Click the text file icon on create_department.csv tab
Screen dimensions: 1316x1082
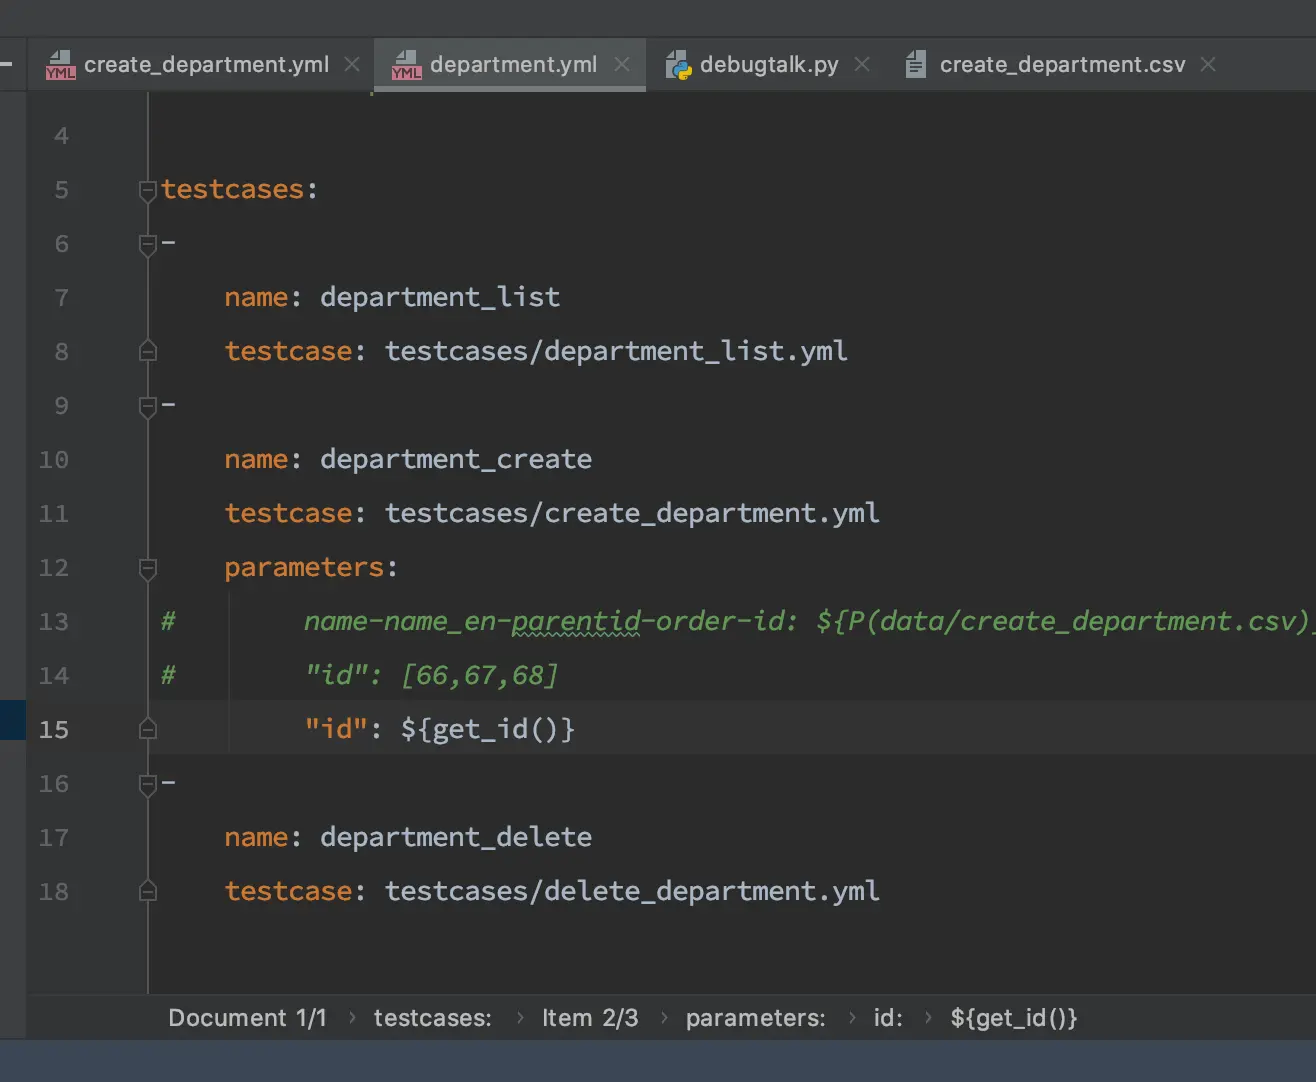[x=915, y=65]
